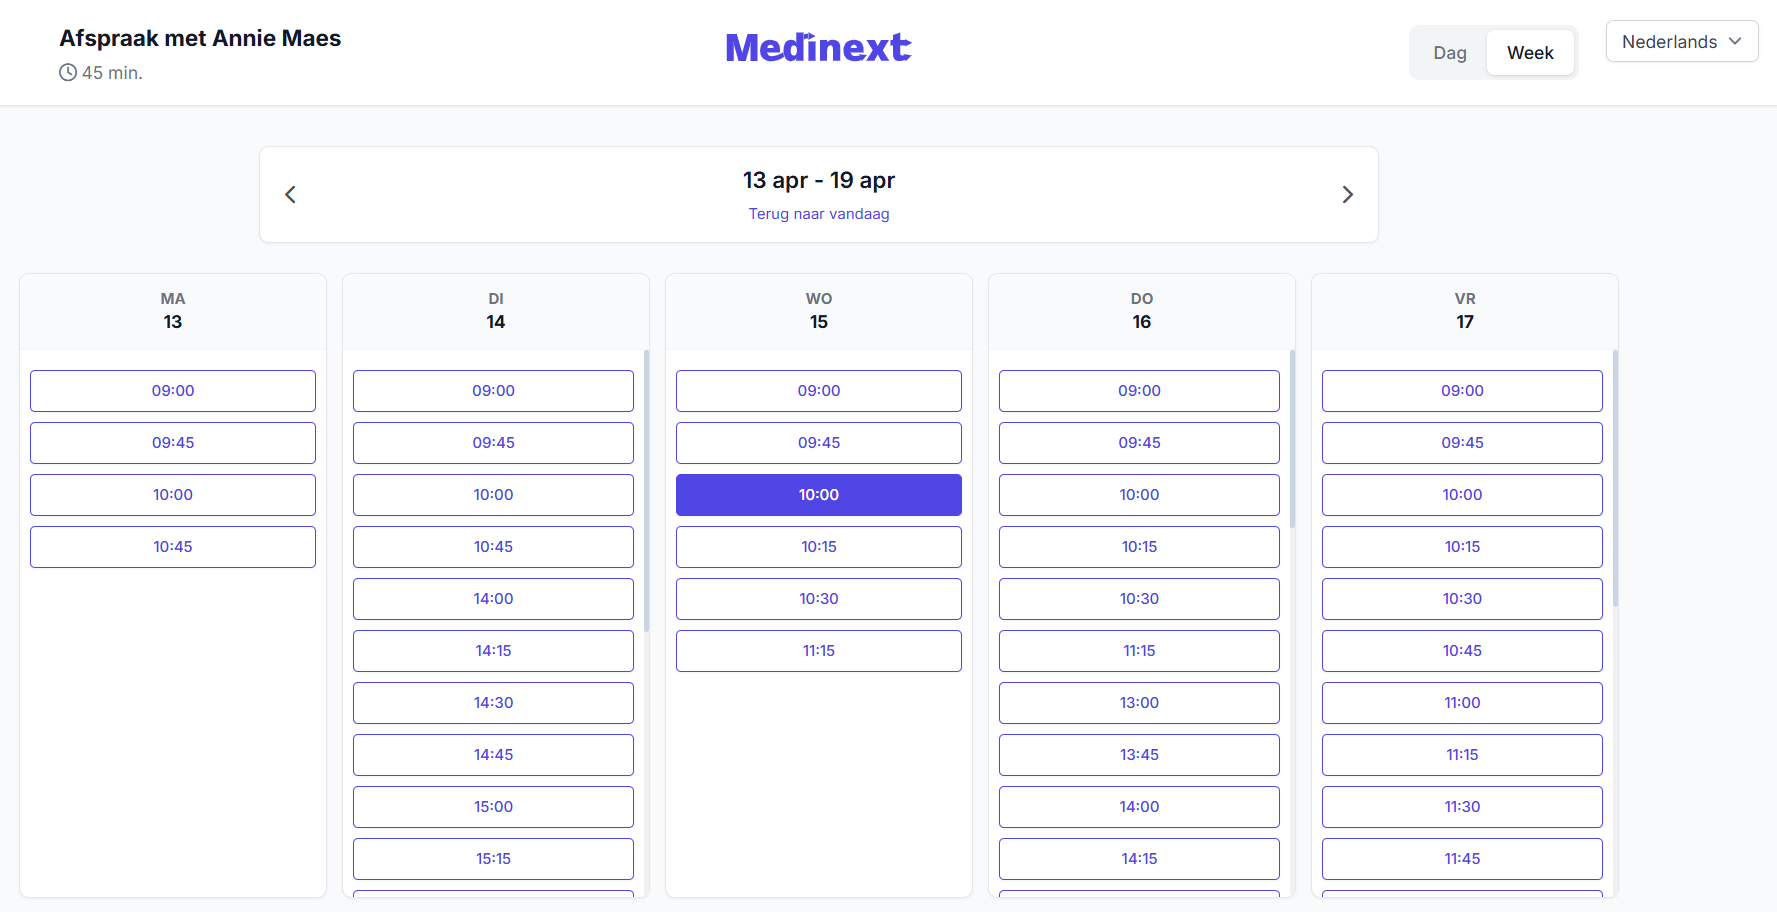Image resolution: width=1777 pixels, height=912 pixels.
Task: Pick 10:45 on Monday 13
Action: click(173, 547)
